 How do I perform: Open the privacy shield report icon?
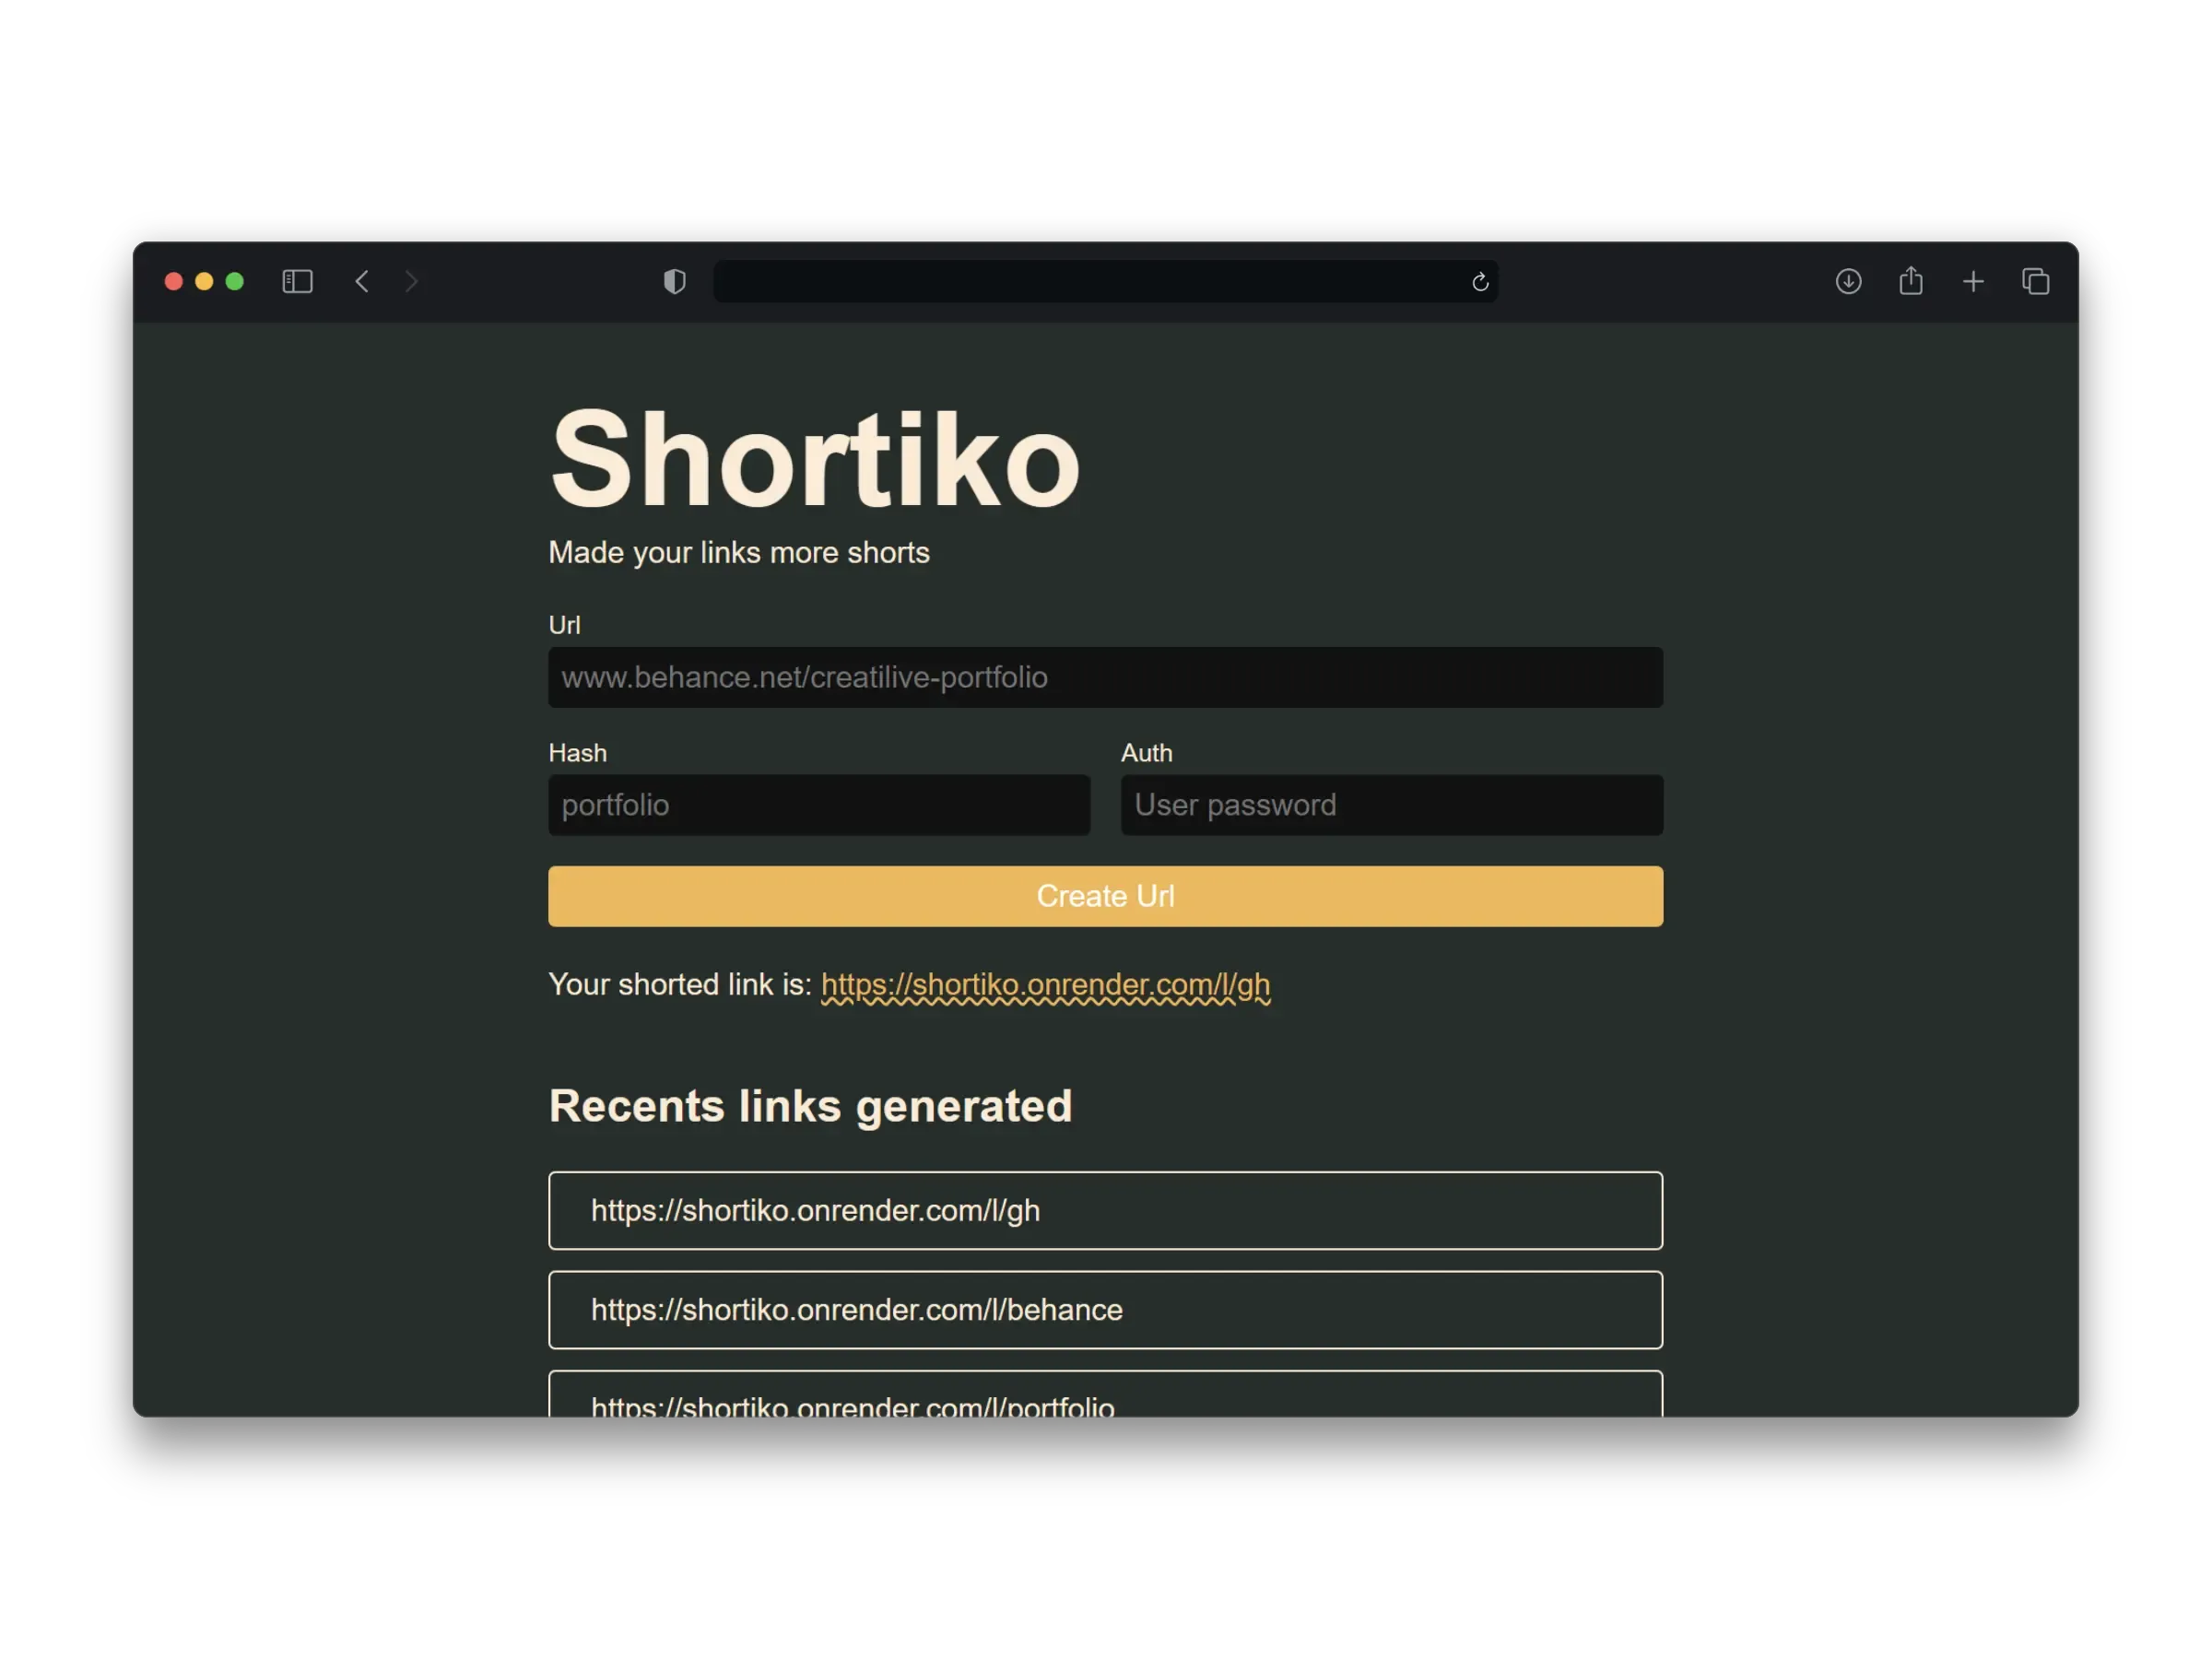click(675, 282)
